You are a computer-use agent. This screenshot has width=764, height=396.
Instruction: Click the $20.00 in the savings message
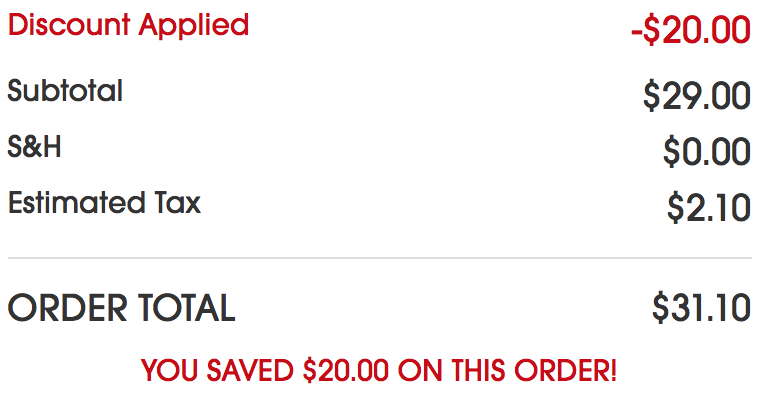click(345, 370)
